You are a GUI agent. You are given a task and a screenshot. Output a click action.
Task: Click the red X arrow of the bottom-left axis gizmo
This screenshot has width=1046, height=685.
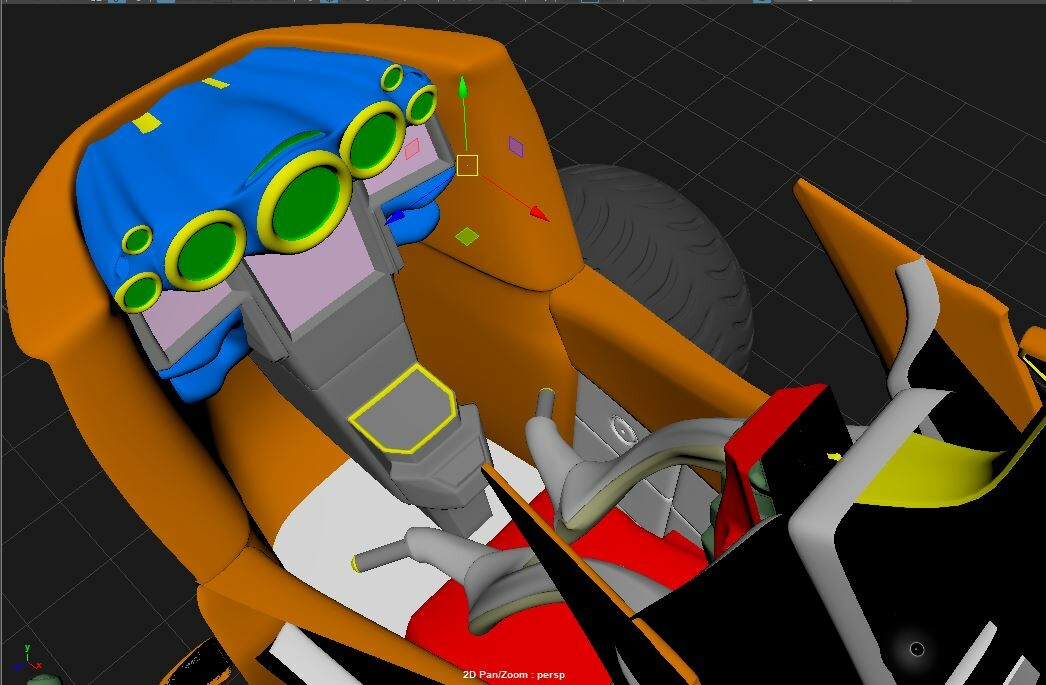(x=39, y=664)
